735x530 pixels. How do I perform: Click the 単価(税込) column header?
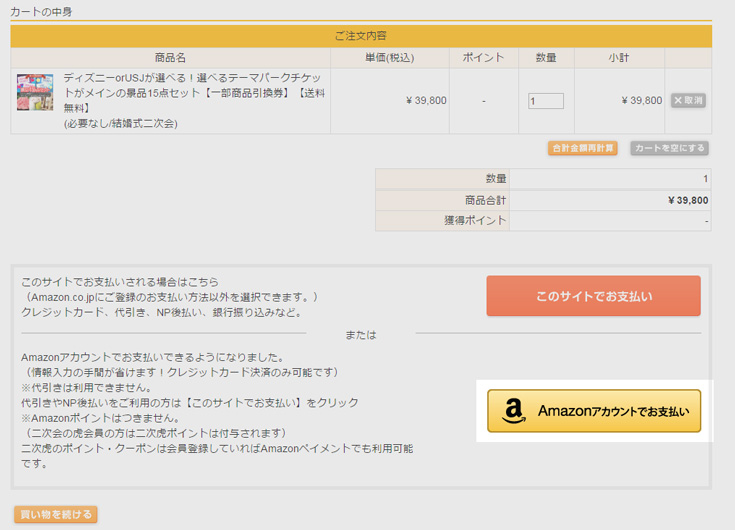coord(389,58)
